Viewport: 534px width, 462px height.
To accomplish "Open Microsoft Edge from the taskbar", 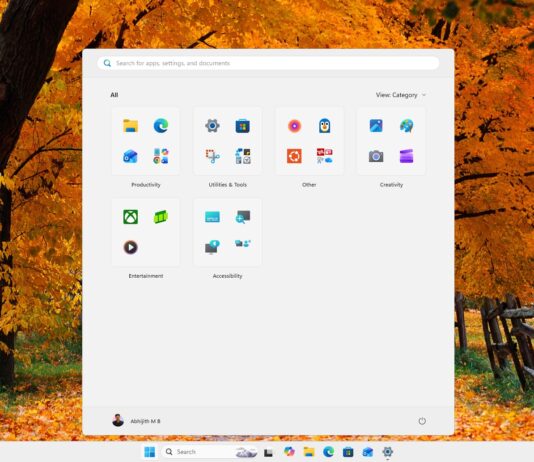I will click(329, 452).
